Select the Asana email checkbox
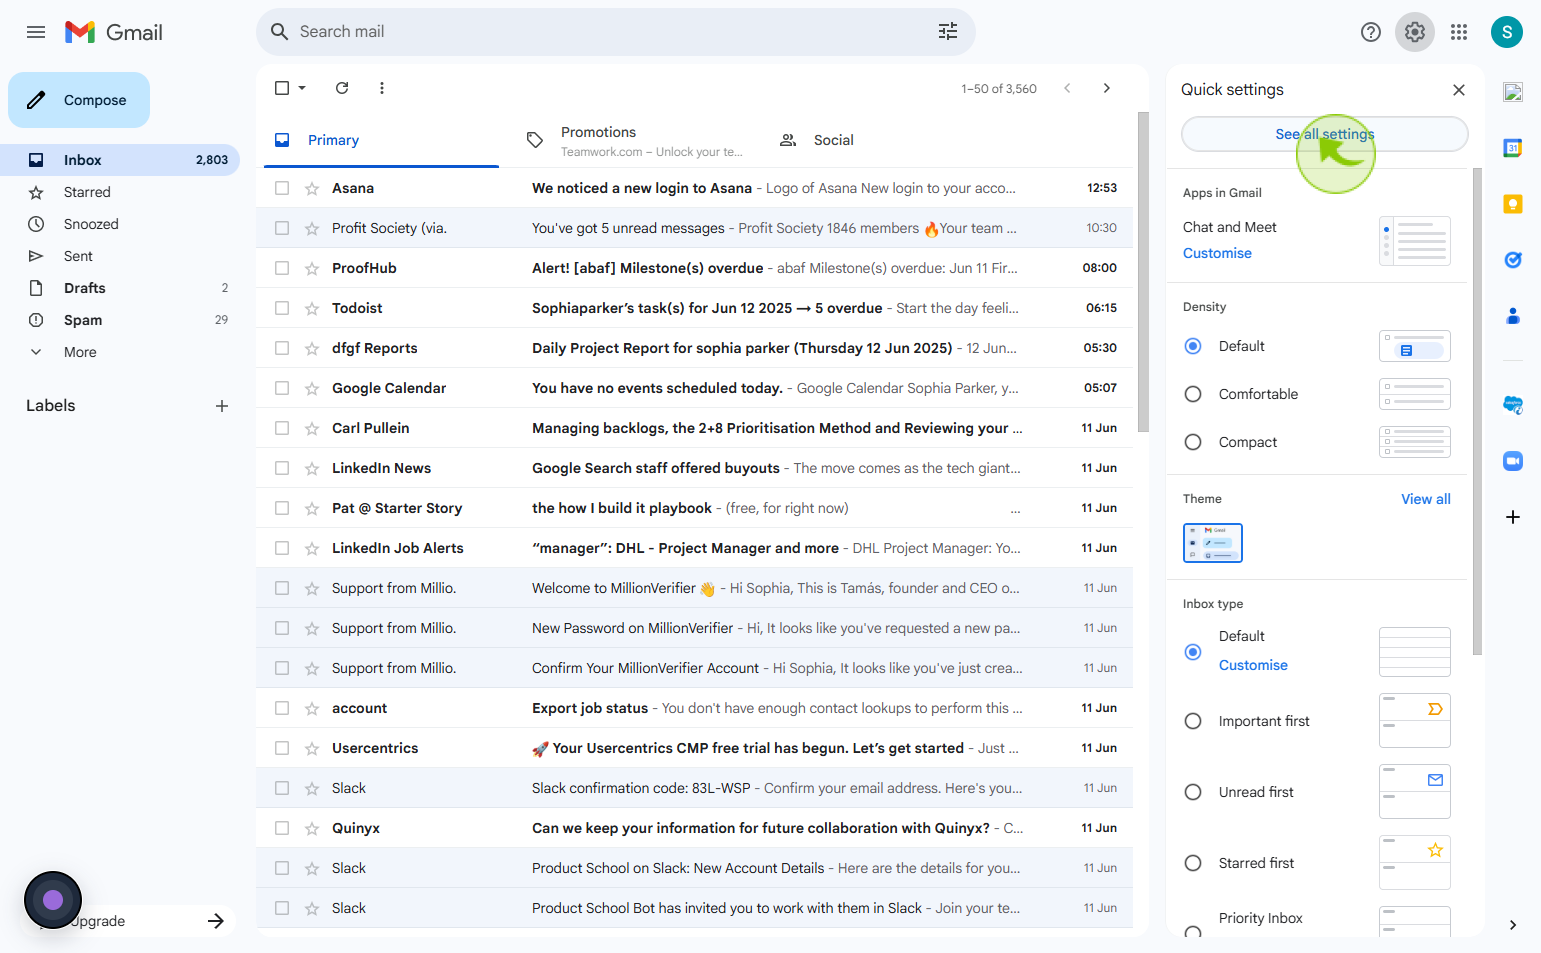 coord(282,188)
